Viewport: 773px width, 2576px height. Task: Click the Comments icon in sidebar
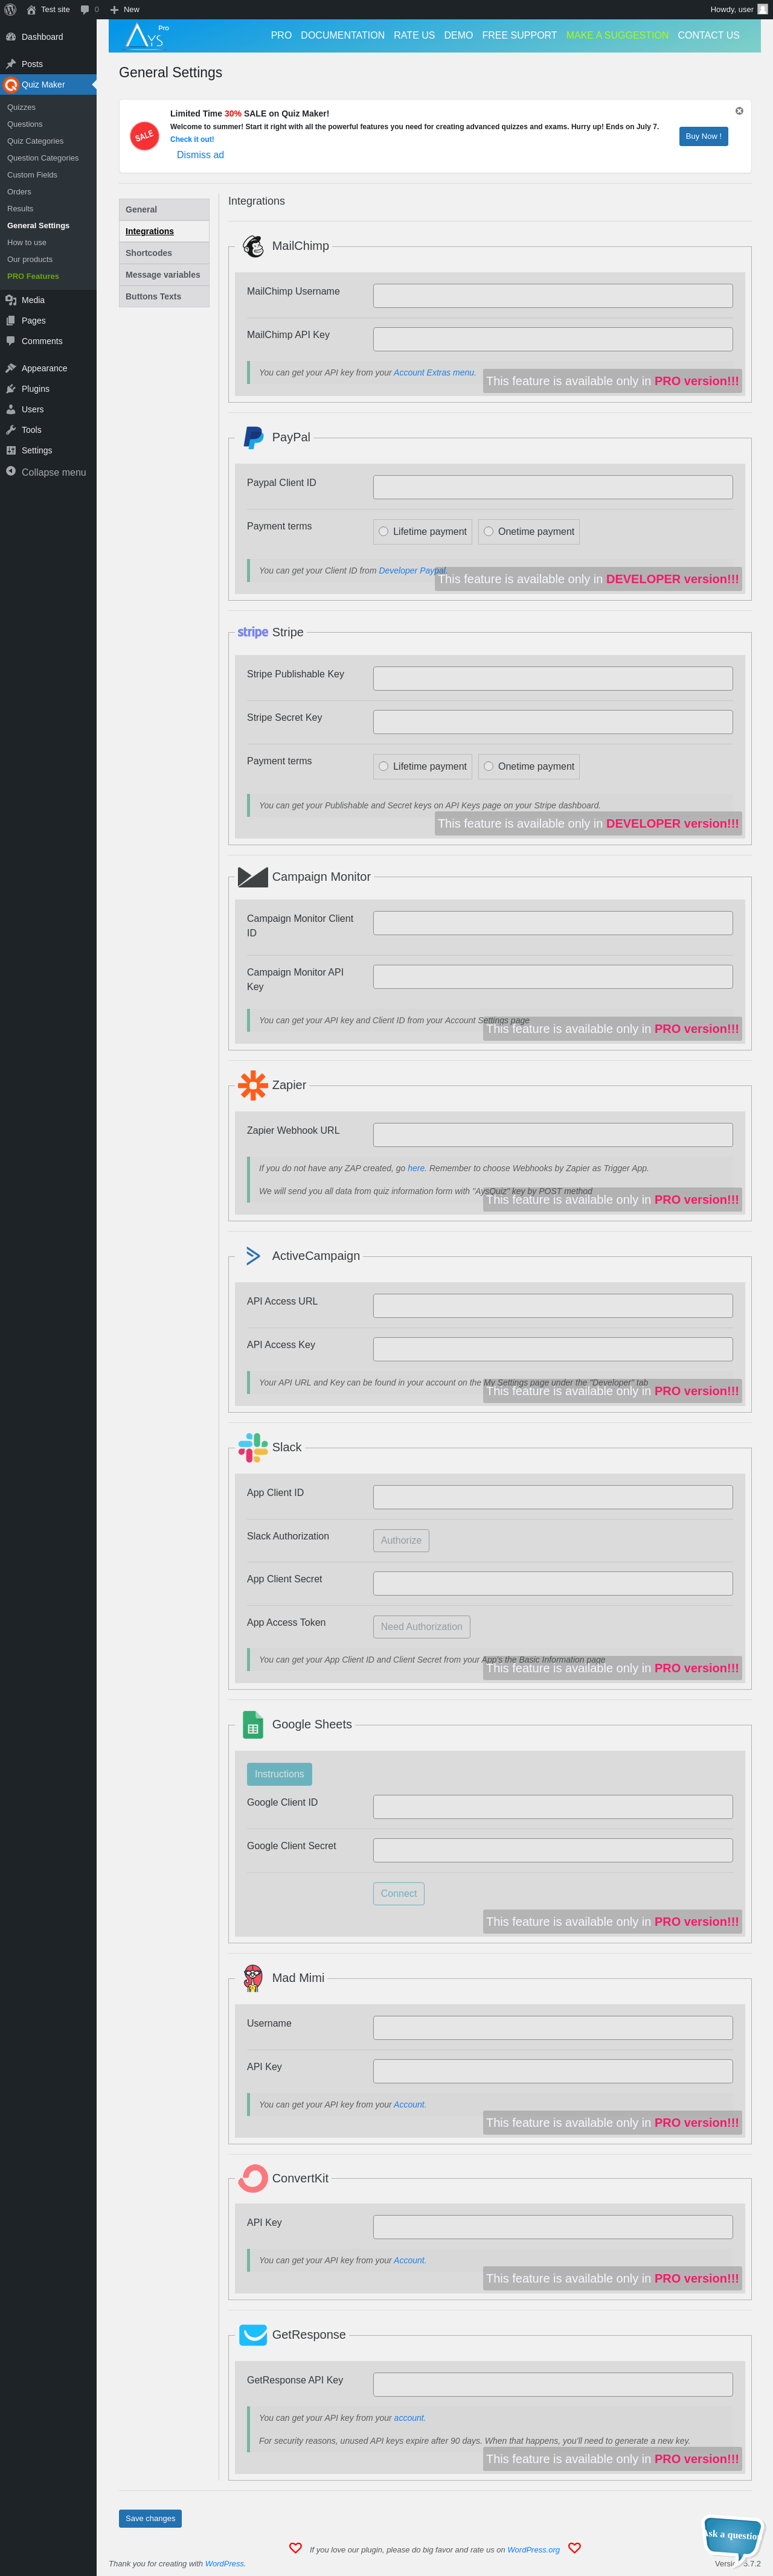(x=11, y=341)
